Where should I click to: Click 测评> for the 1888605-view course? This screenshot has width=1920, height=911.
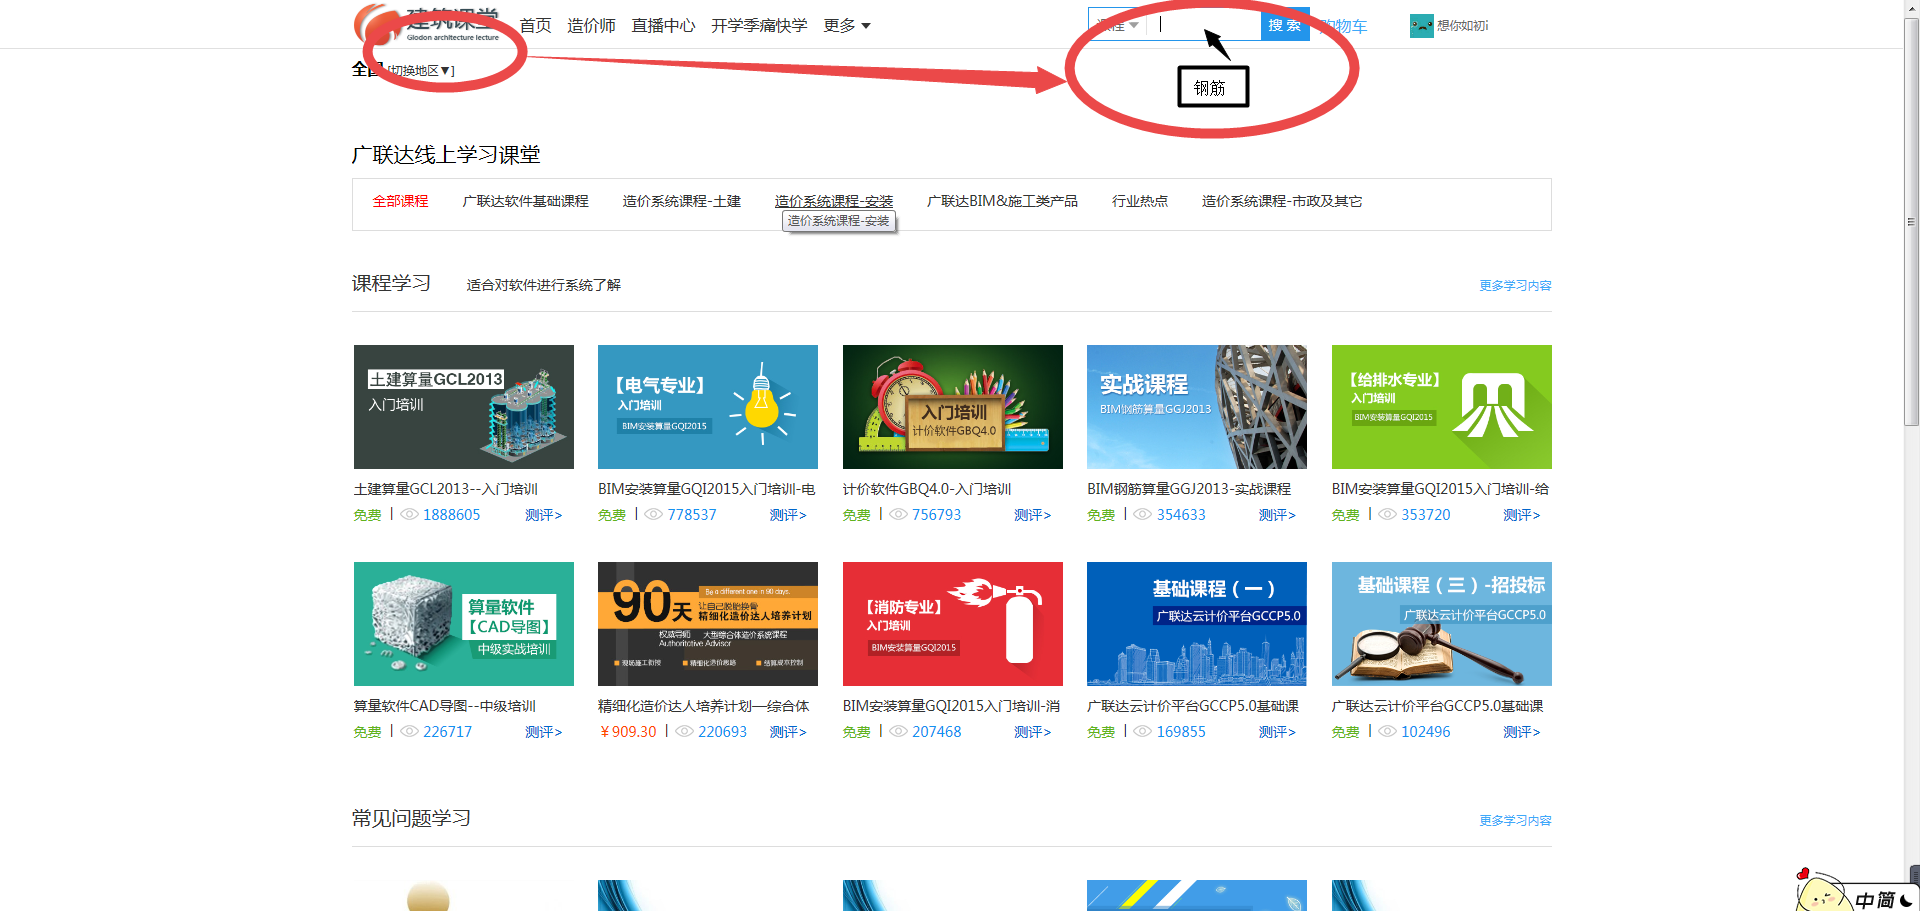(x=544, y=515)
